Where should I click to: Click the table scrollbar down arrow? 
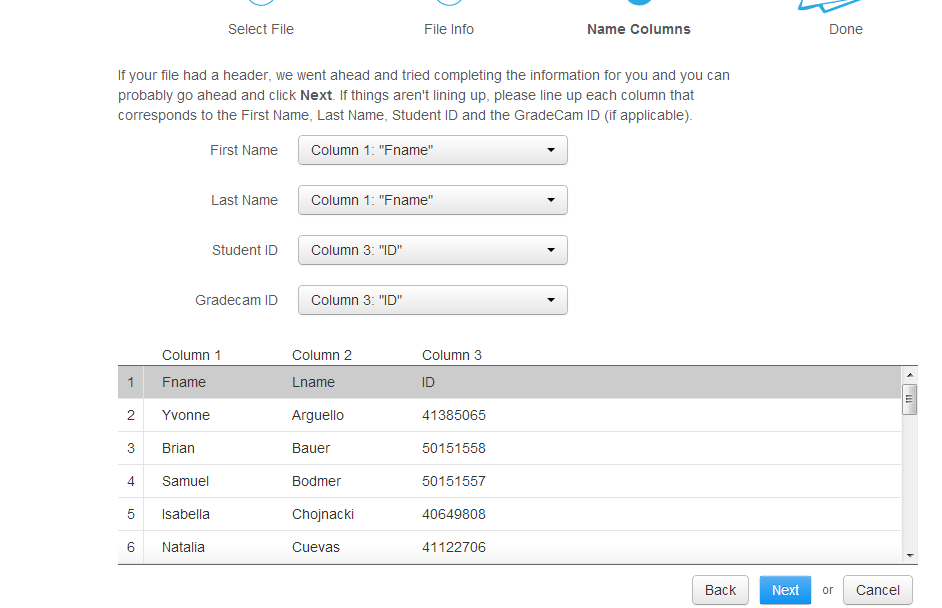click(910, 556)
